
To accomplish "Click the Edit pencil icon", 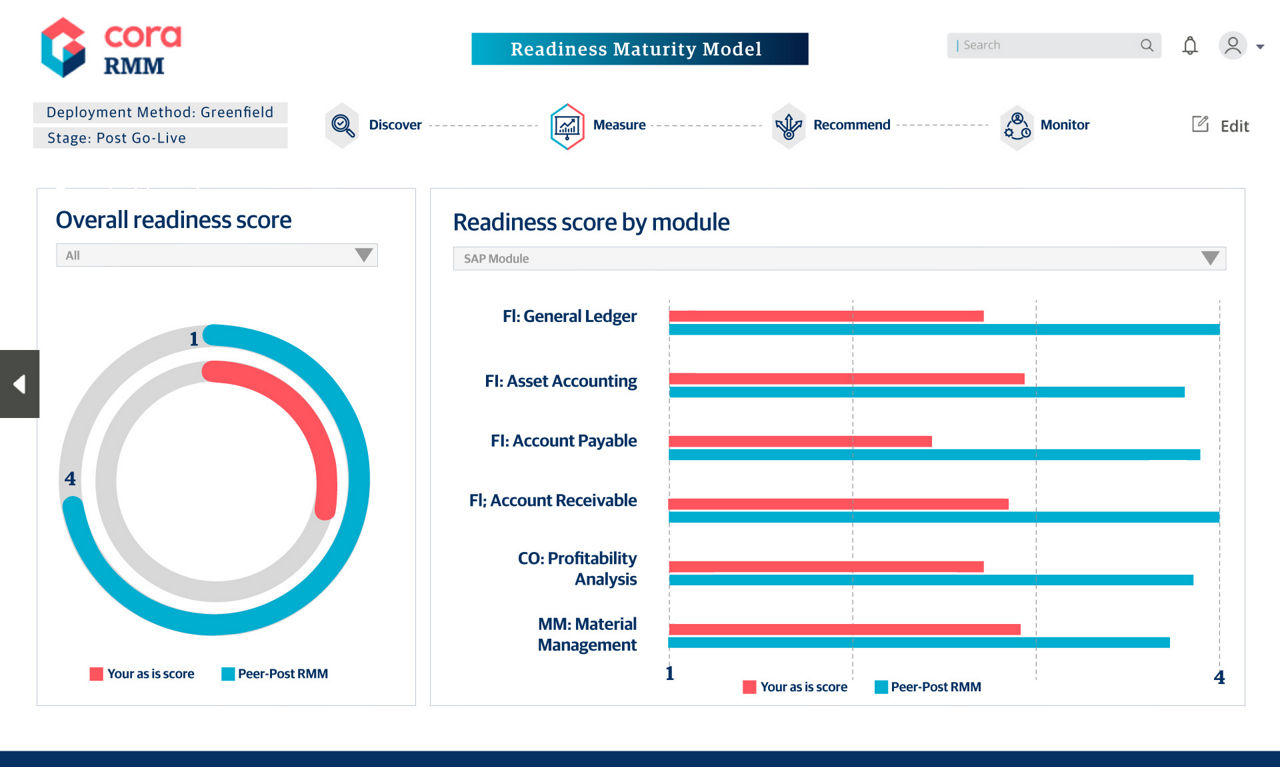I will click(1200, 124).
